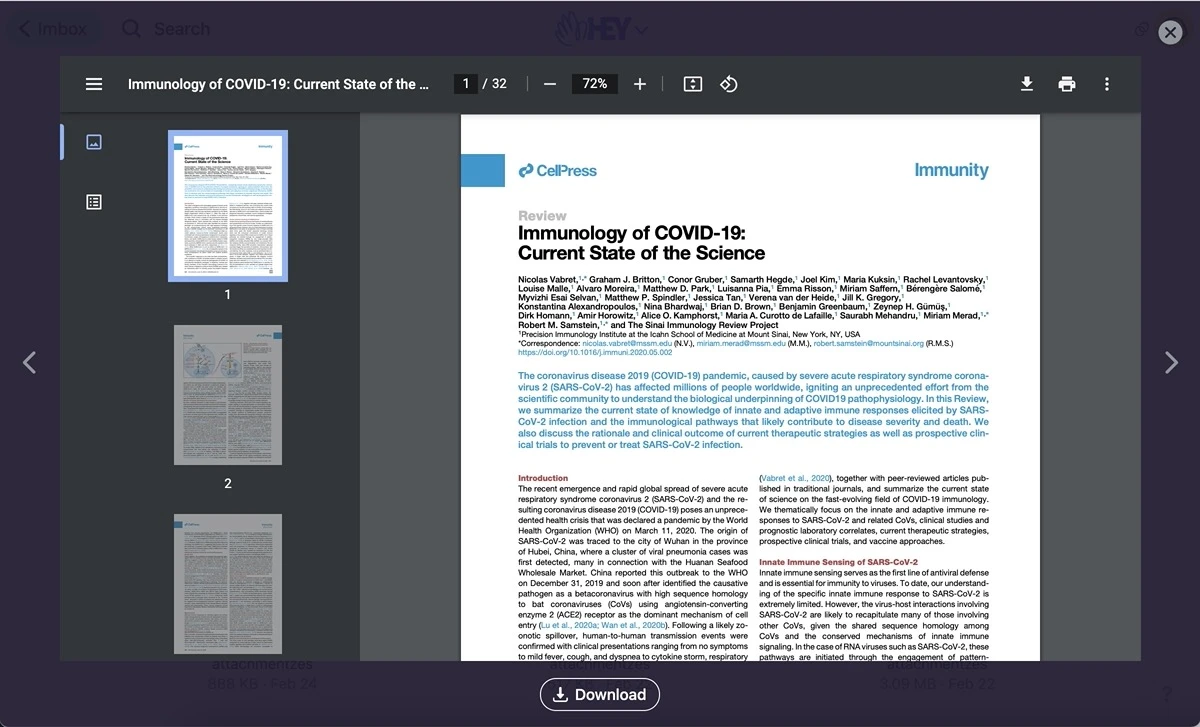This screenshot has height=727, width=1200.
Task: Open page 2 thumbnail
Action: pyautogui.click(x=228, y=394)
